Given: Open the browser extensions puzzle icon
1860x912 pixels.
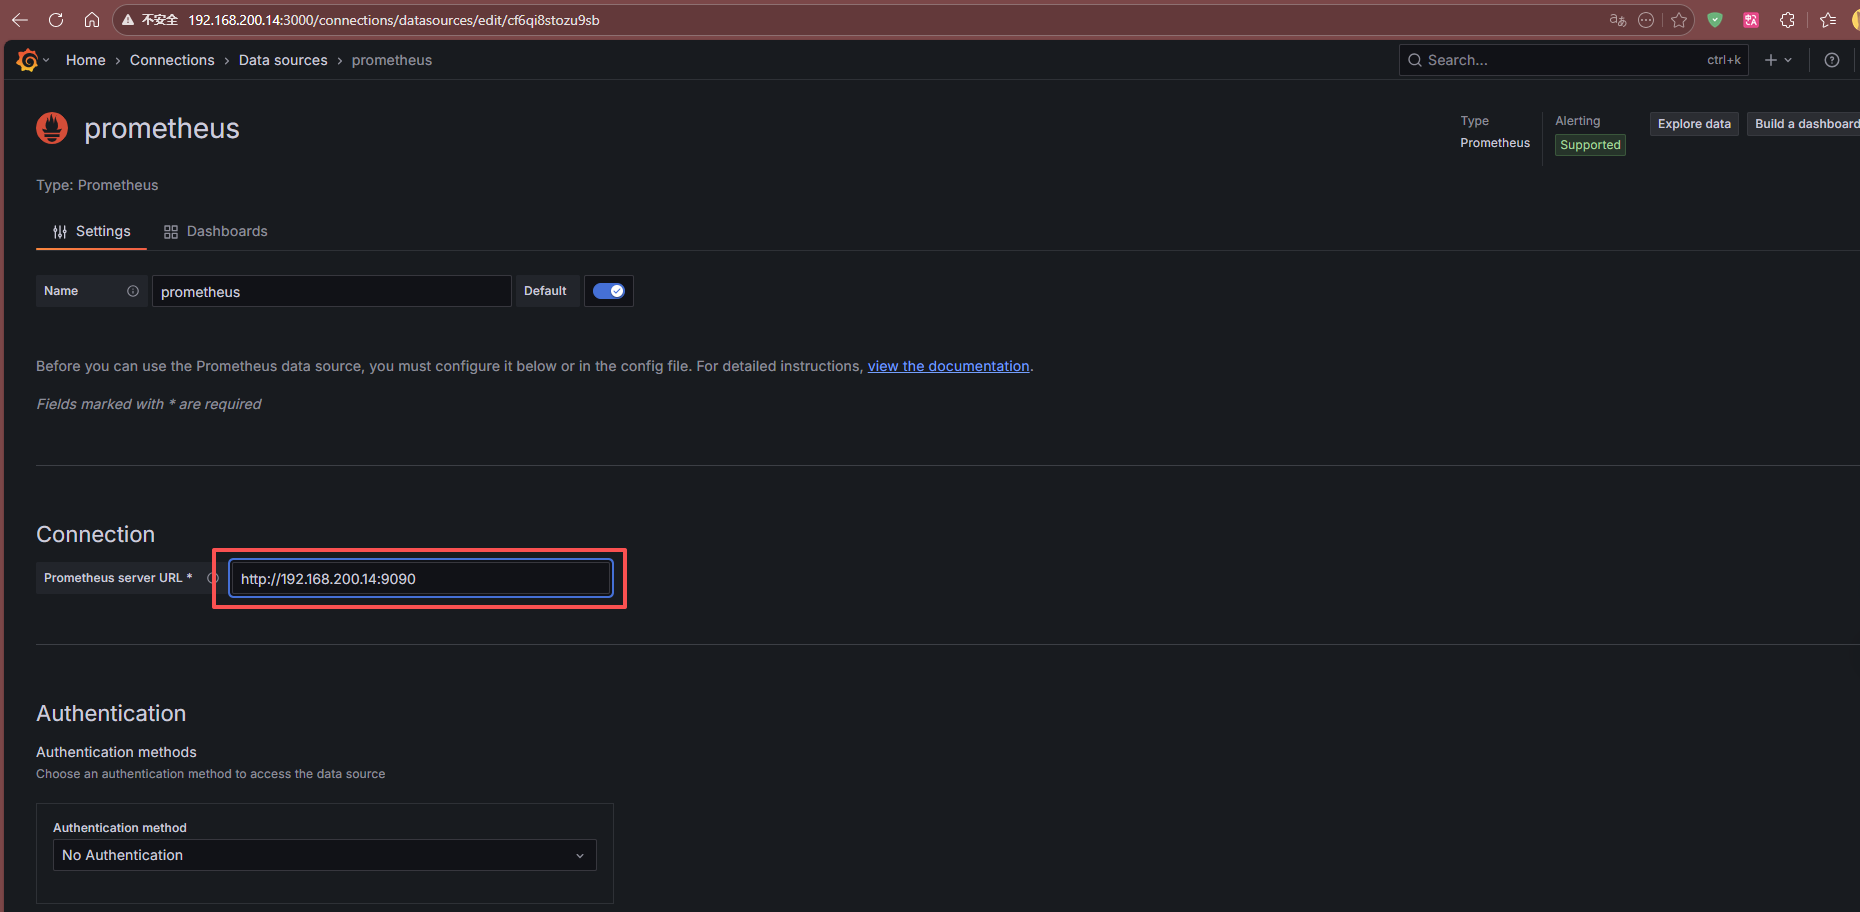Looking at the screenshot, I should coord(1787,20).
